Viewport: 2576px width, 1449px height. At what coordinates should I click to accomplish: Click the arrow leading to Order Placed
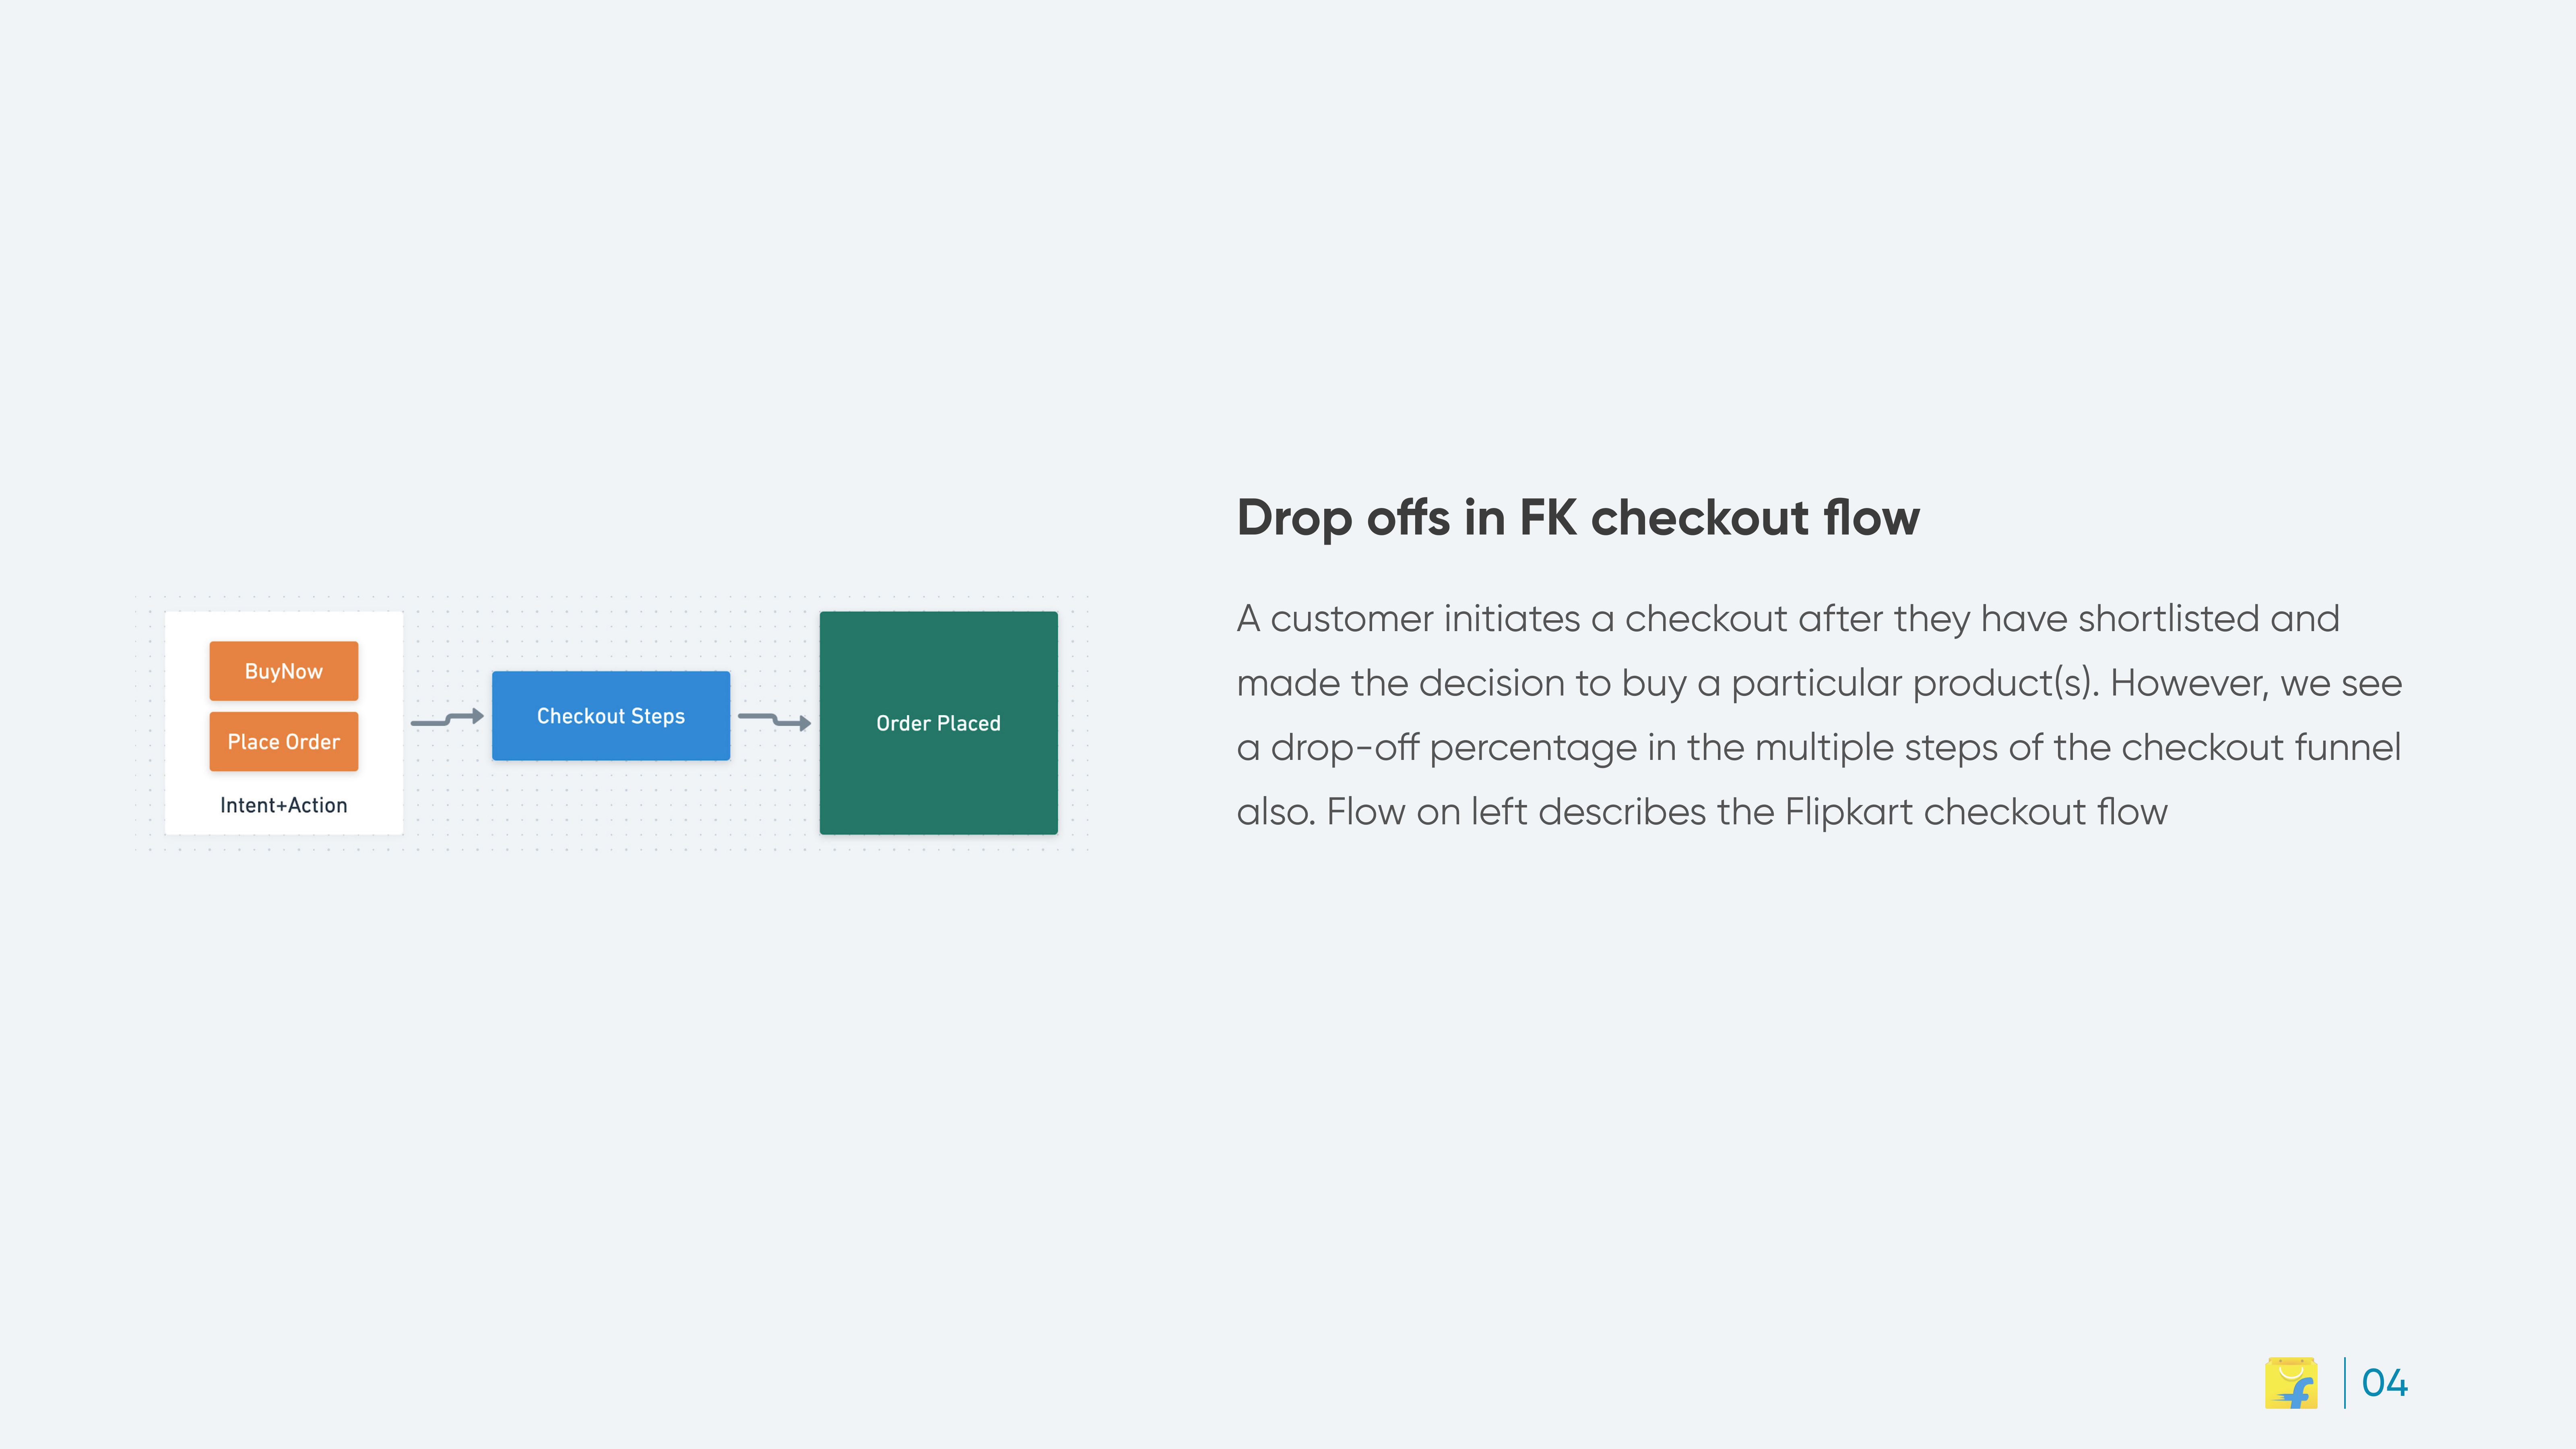coord(774,720)
